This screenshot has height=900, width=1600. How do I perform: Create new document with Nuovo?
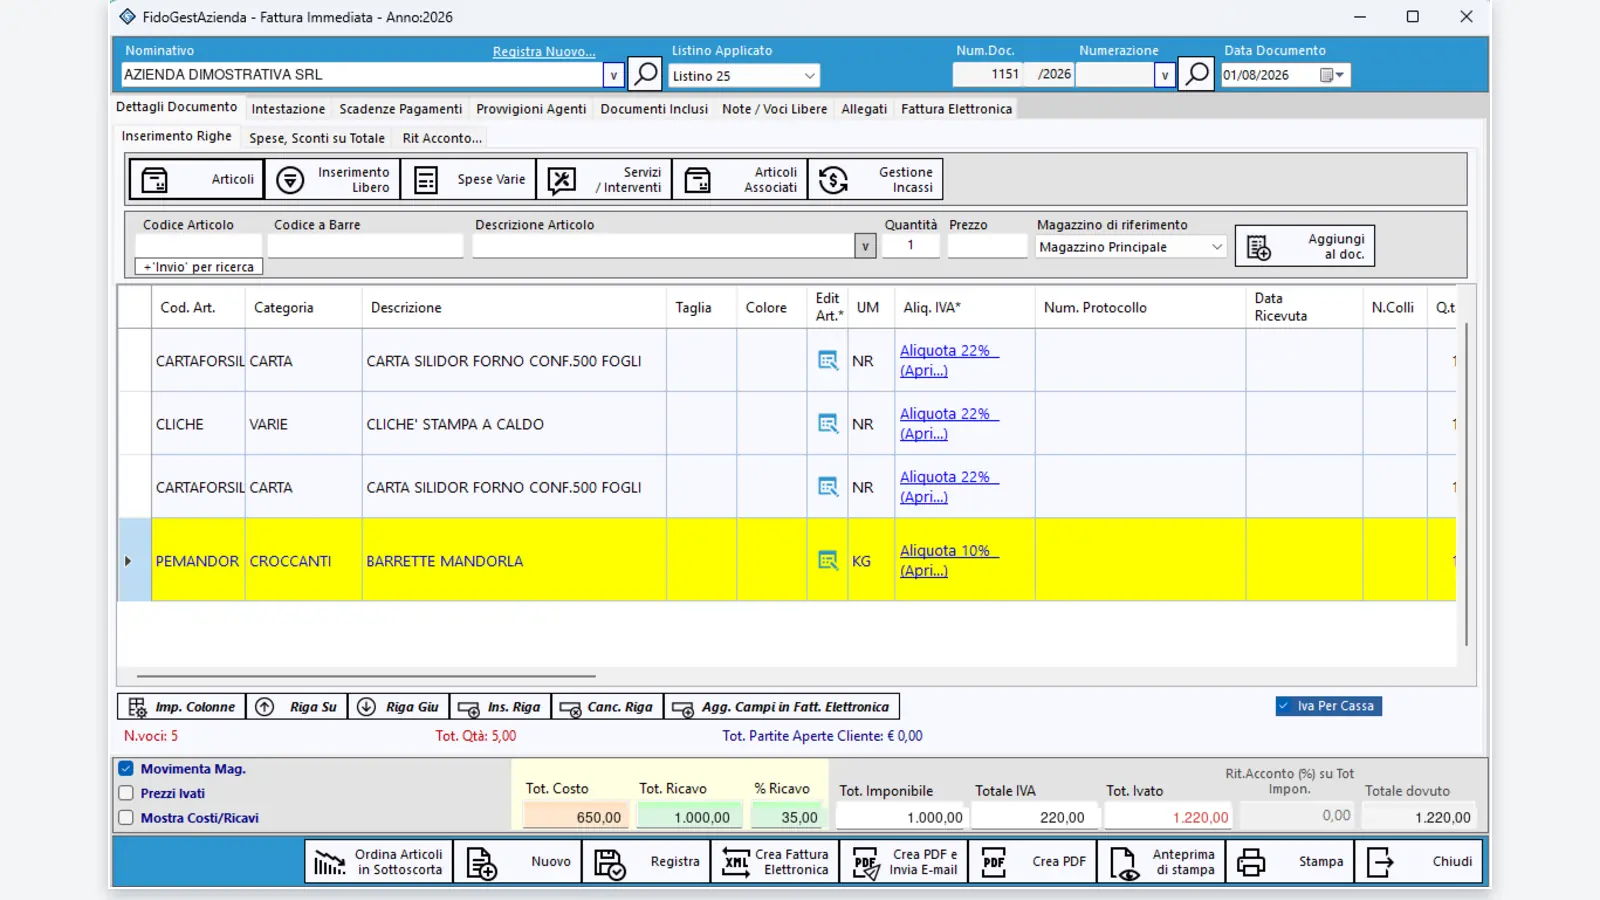point(517,862)
